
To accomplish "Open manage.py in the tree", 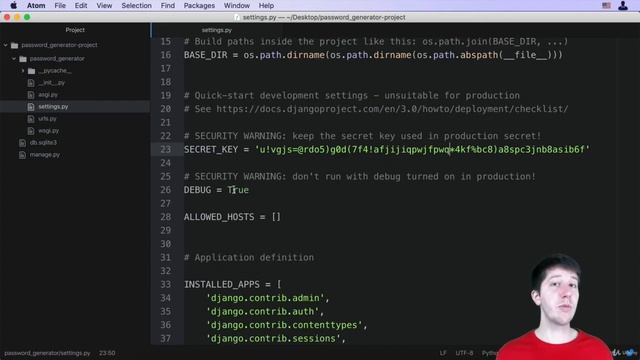I will pos(44,155).
